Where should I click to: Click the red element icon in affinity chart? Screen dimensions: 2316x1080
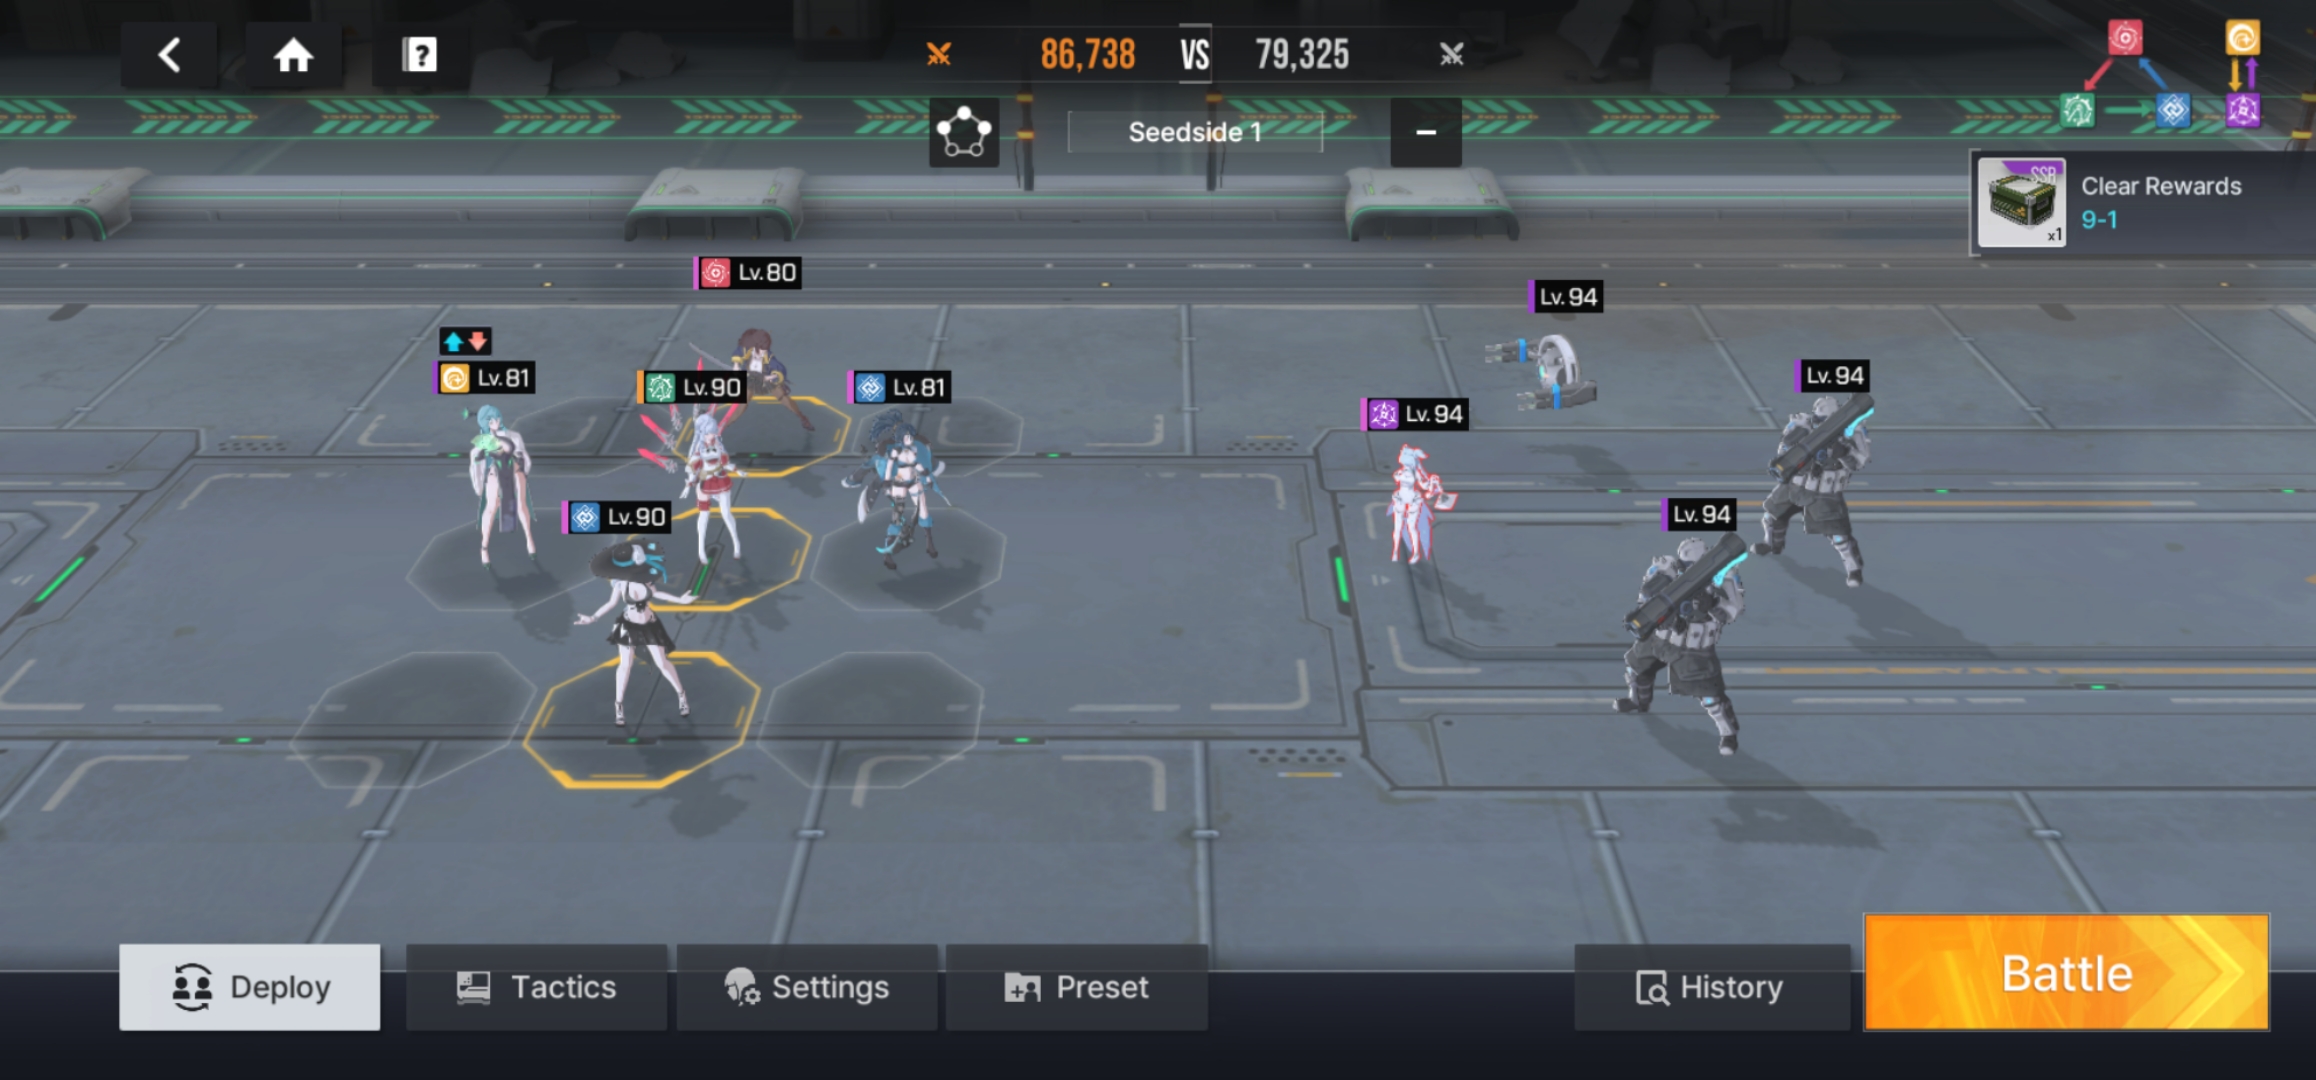2125,38
